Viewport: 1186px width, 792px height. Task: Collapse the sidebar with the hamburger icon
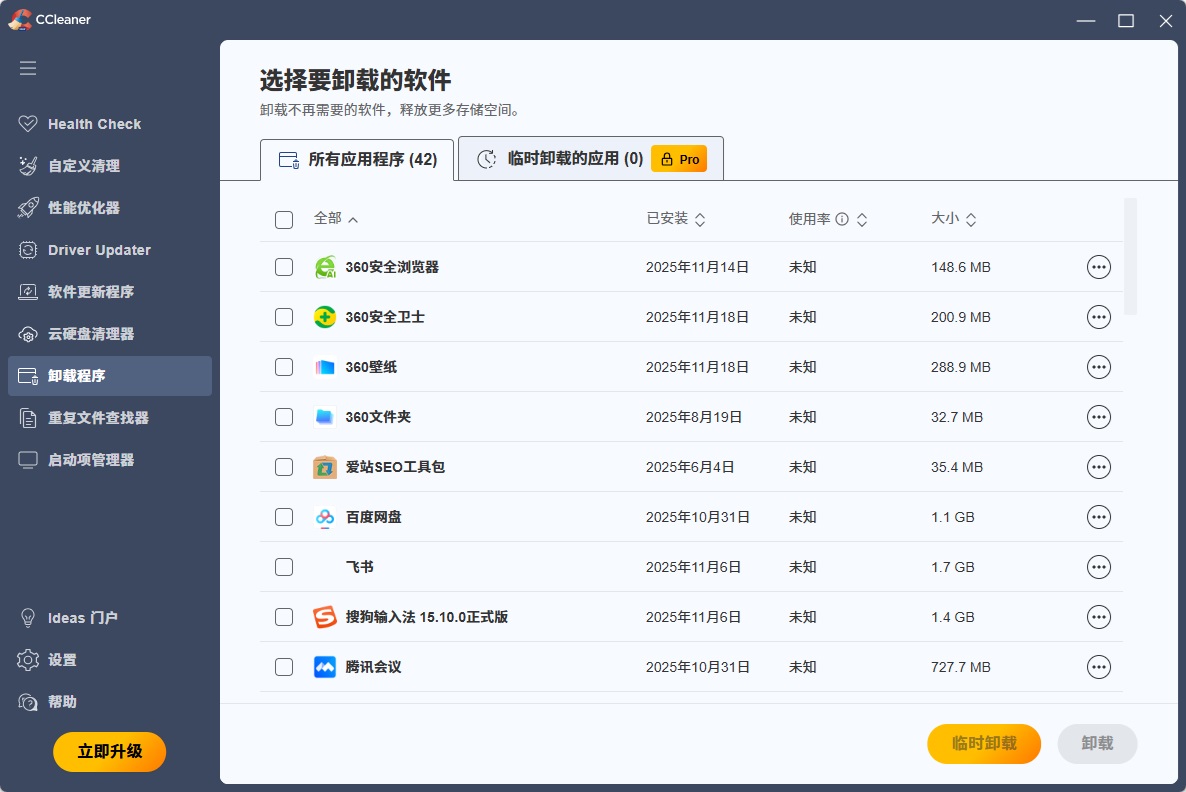coord(28,68)
